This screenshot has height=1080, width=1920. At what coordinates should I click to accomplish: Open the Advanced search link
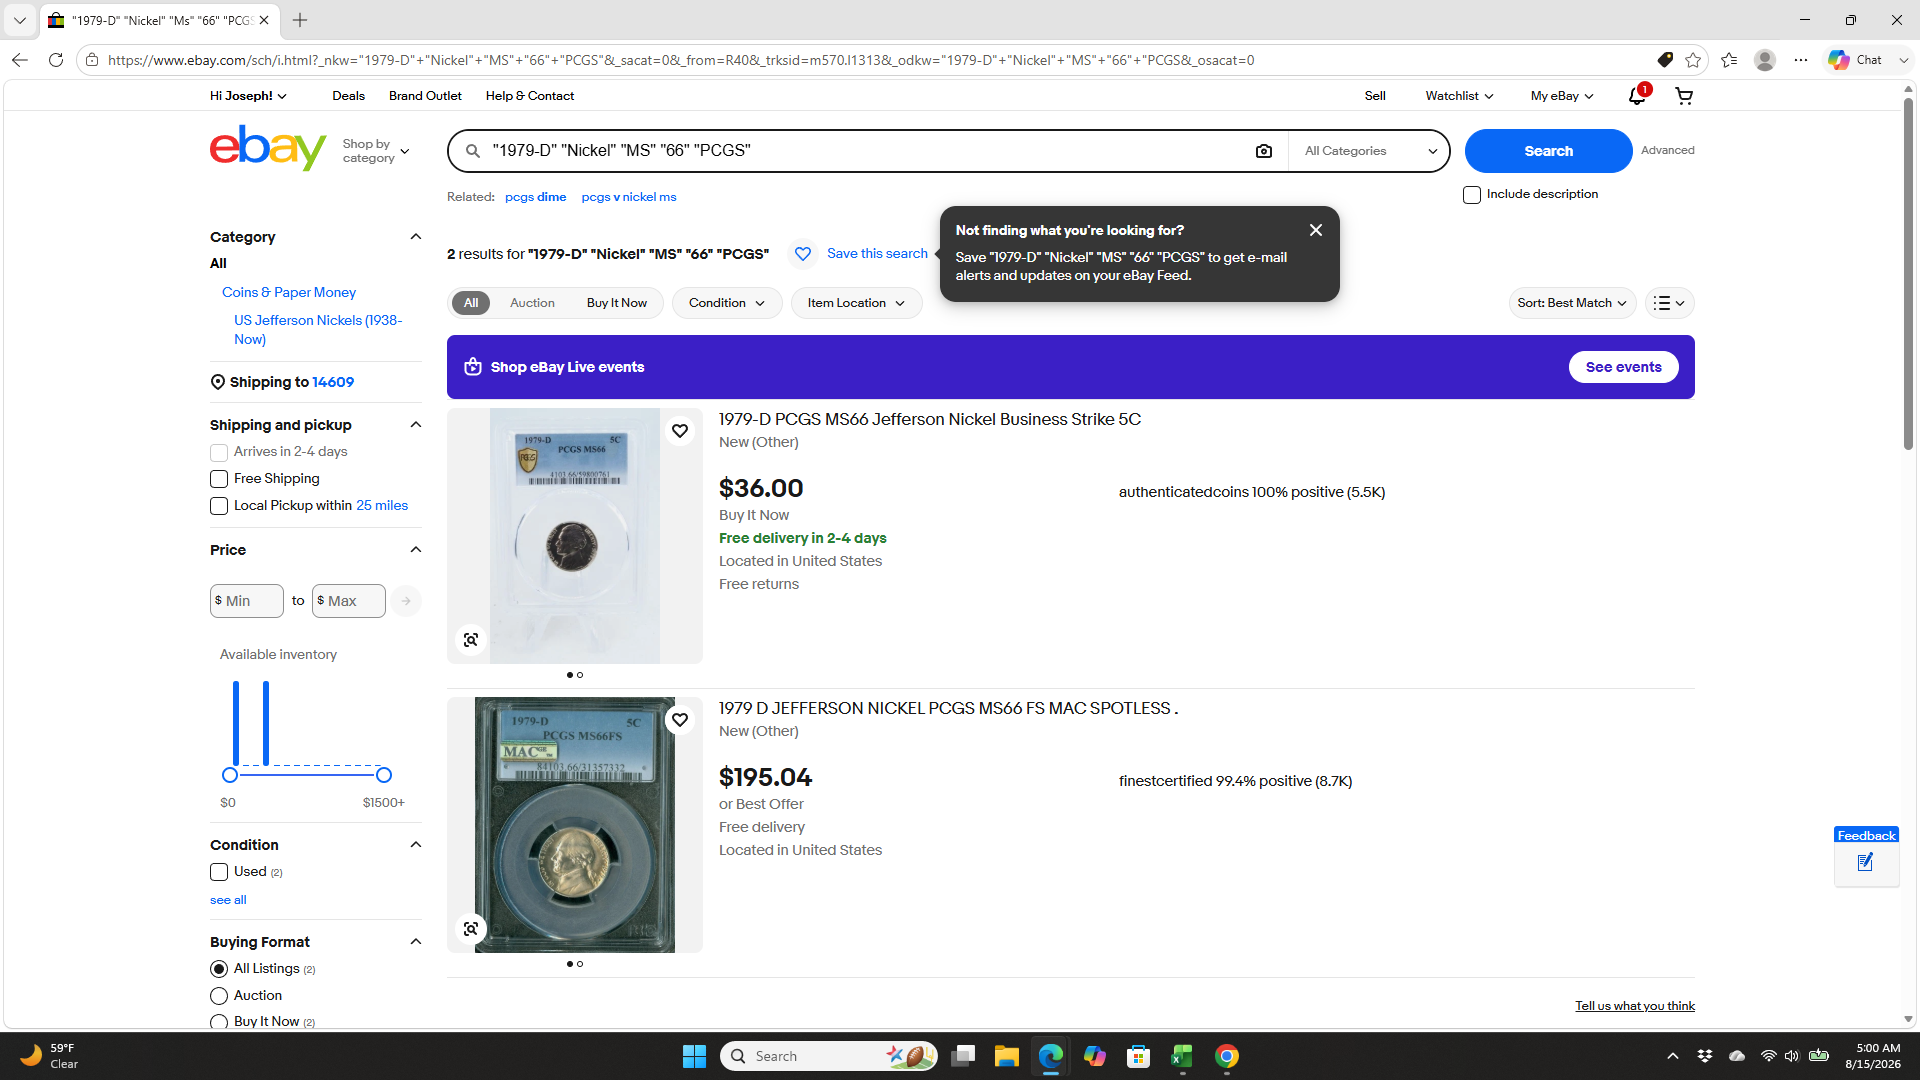coord(1667,151)
